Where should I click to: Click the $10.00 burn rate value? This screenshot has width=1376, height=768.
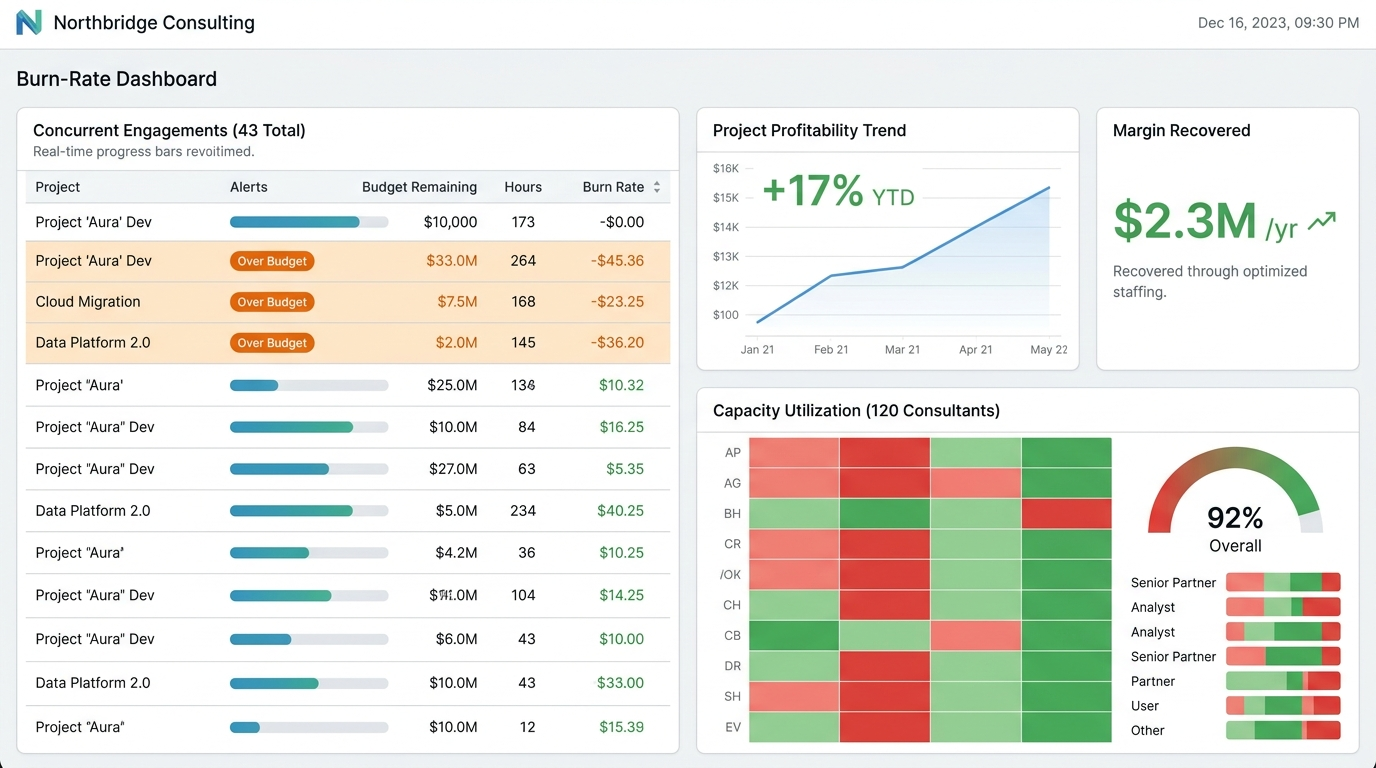click(621, 639)
